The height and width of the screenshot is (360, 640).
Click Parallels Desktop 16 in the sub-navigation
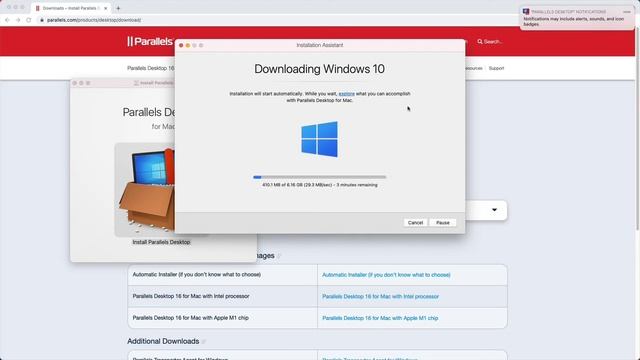click(151, 68)
